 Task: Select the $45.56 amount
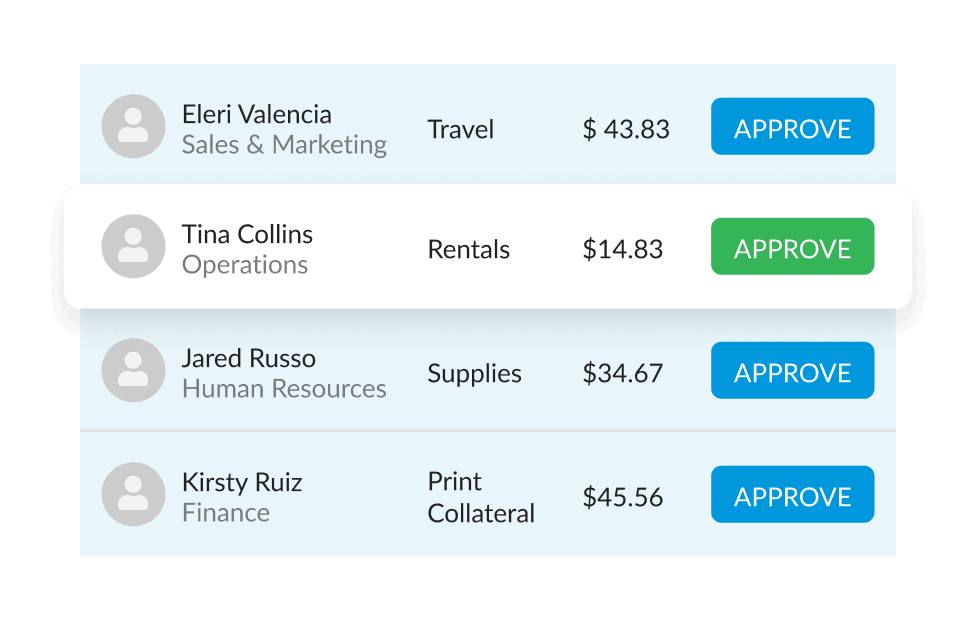622,497
